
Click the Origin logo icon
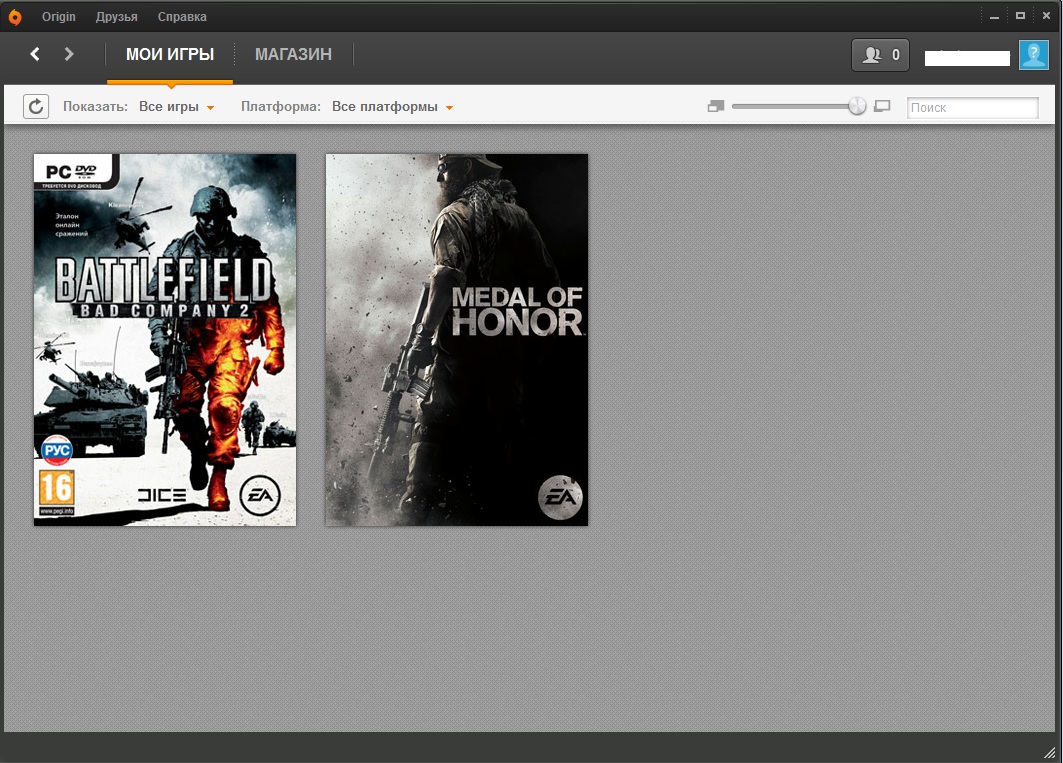pyautogui.click(x=14, y=16)
